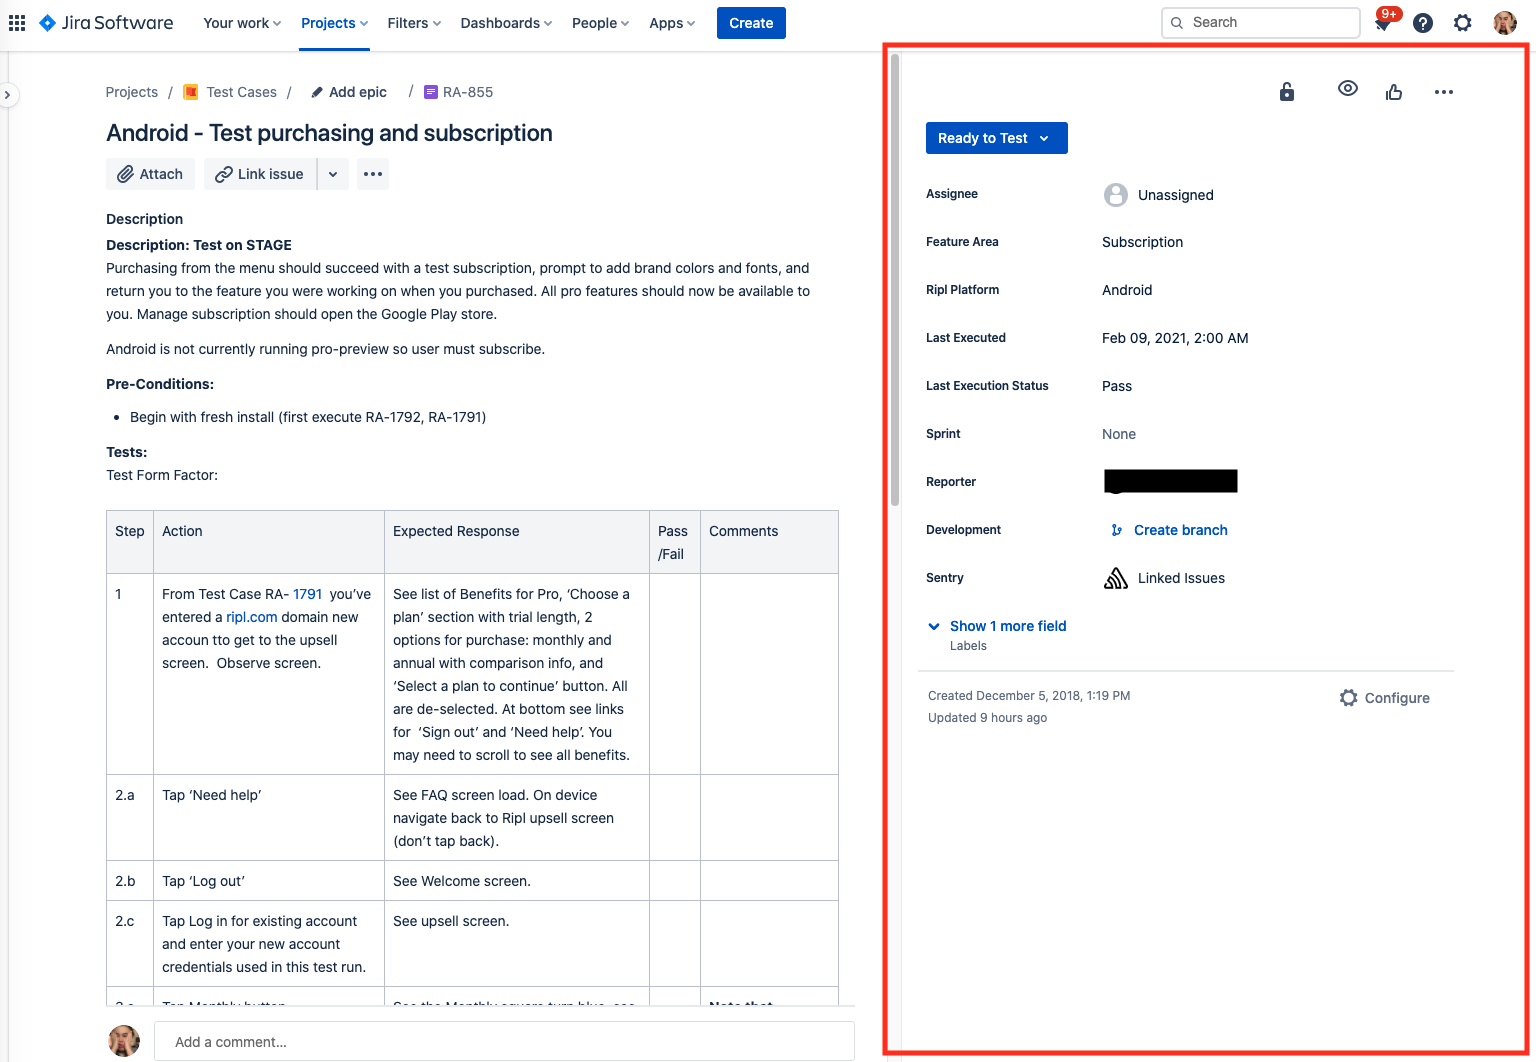Open the 1791 test case link in step 1
1536x1062 pixels.
pyautogui.click(x=308, y=594)
